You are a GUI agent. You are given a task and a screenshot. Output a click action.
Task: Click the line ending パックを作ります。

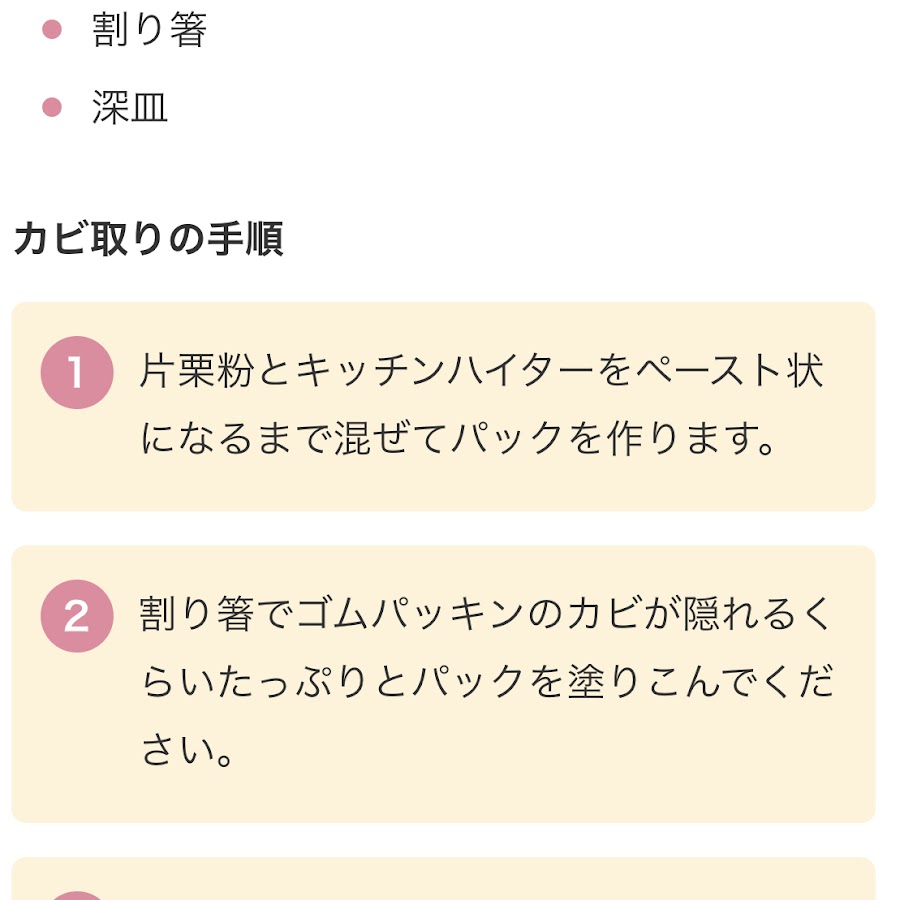458,439
